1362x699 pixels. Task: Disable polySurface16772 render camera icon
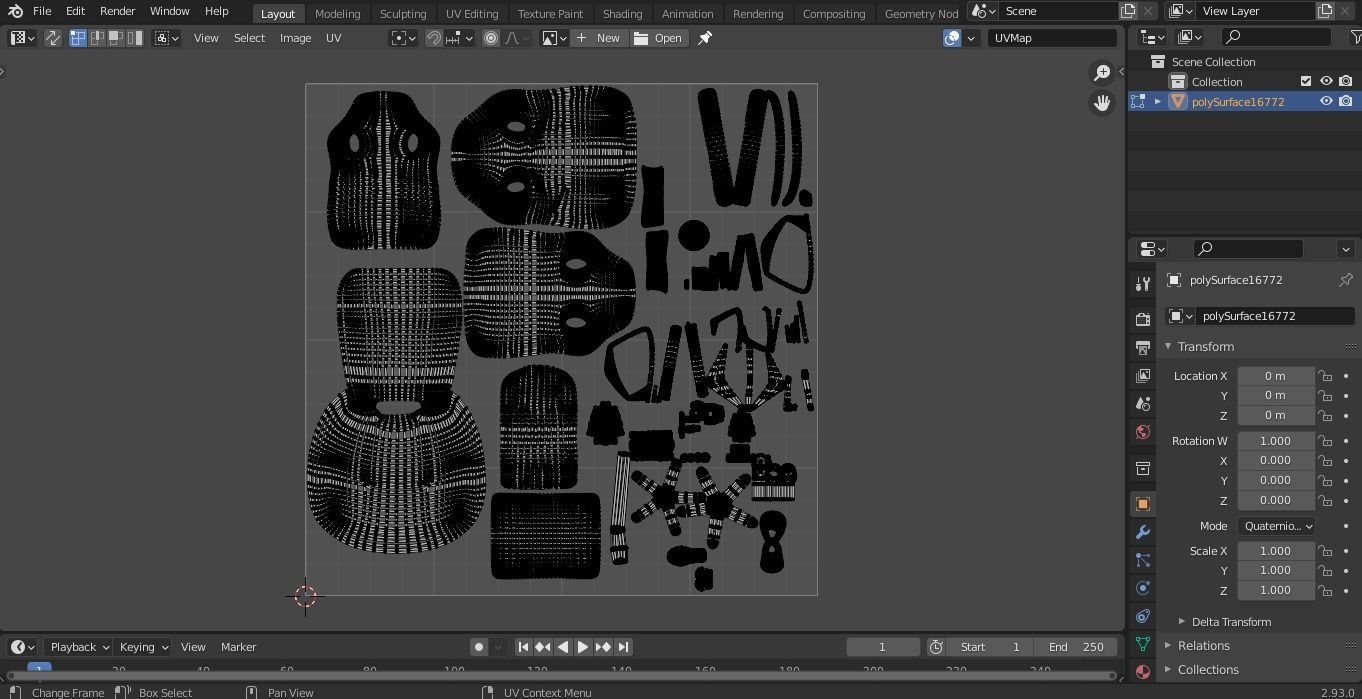click(1346, 101)
